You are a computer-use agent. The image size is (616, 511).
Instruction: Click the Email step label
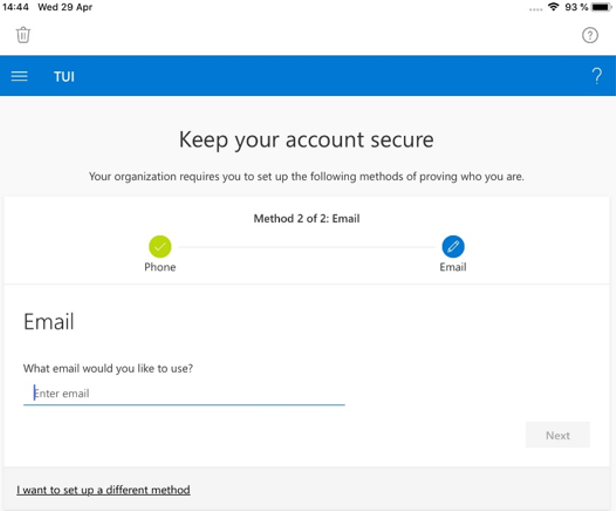453,267
